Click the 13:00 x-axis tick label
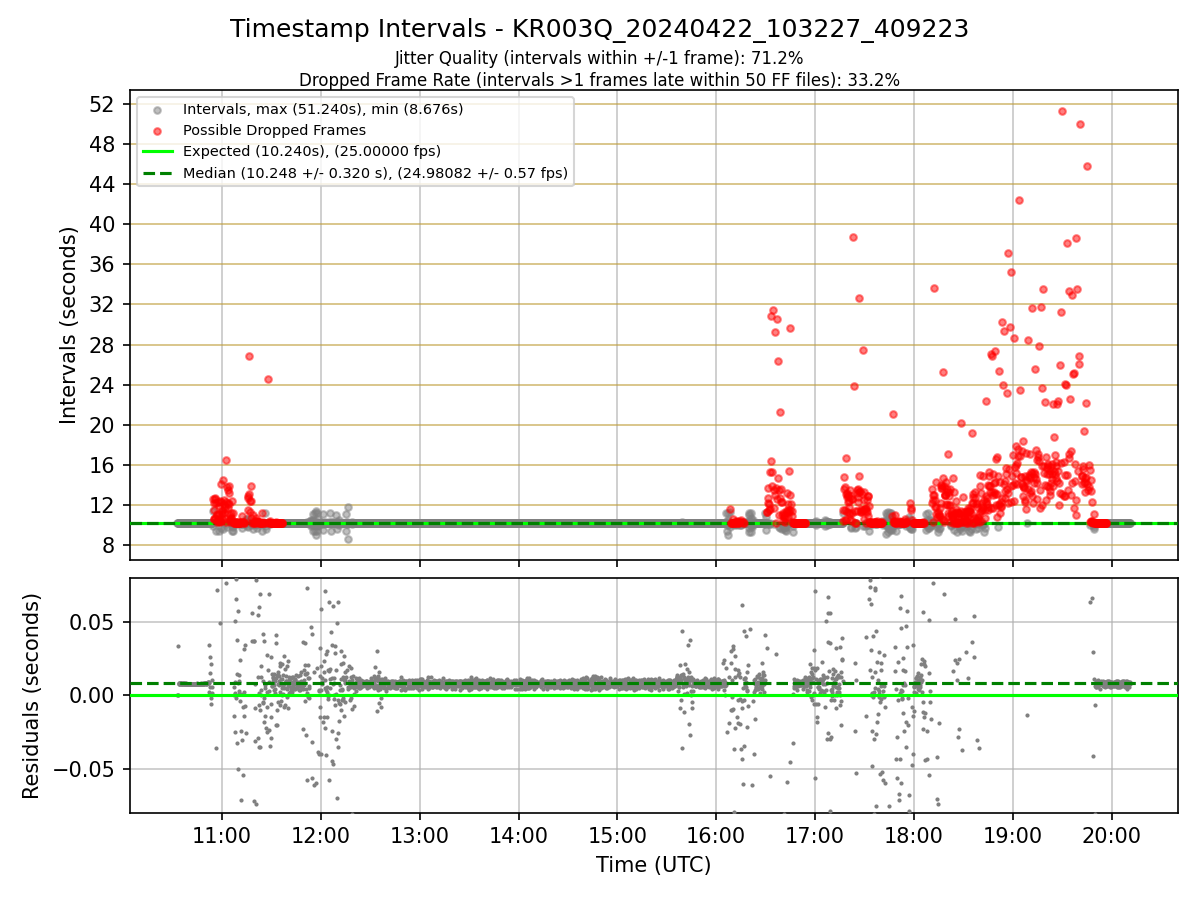 [x=419, y=836]
